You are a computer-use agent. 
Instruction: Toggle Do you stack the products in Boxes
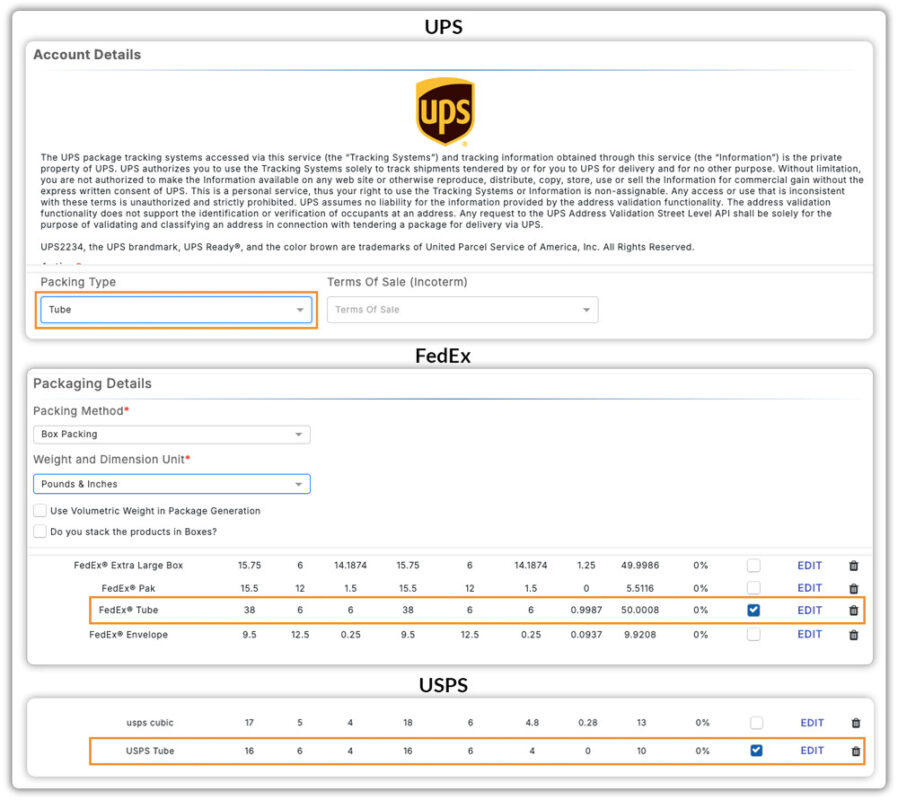tap(40, 531)
